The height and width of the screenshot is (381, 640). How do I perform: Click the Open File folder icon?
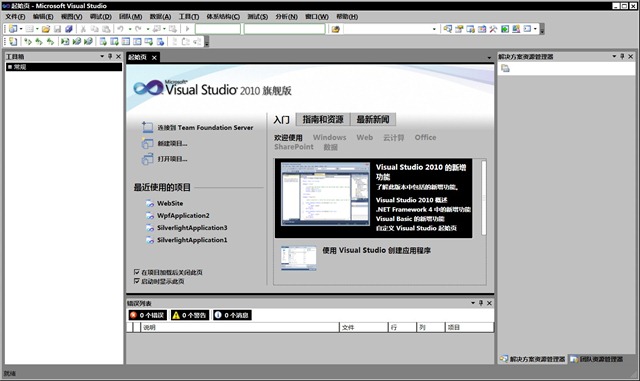tap(46, 29)
